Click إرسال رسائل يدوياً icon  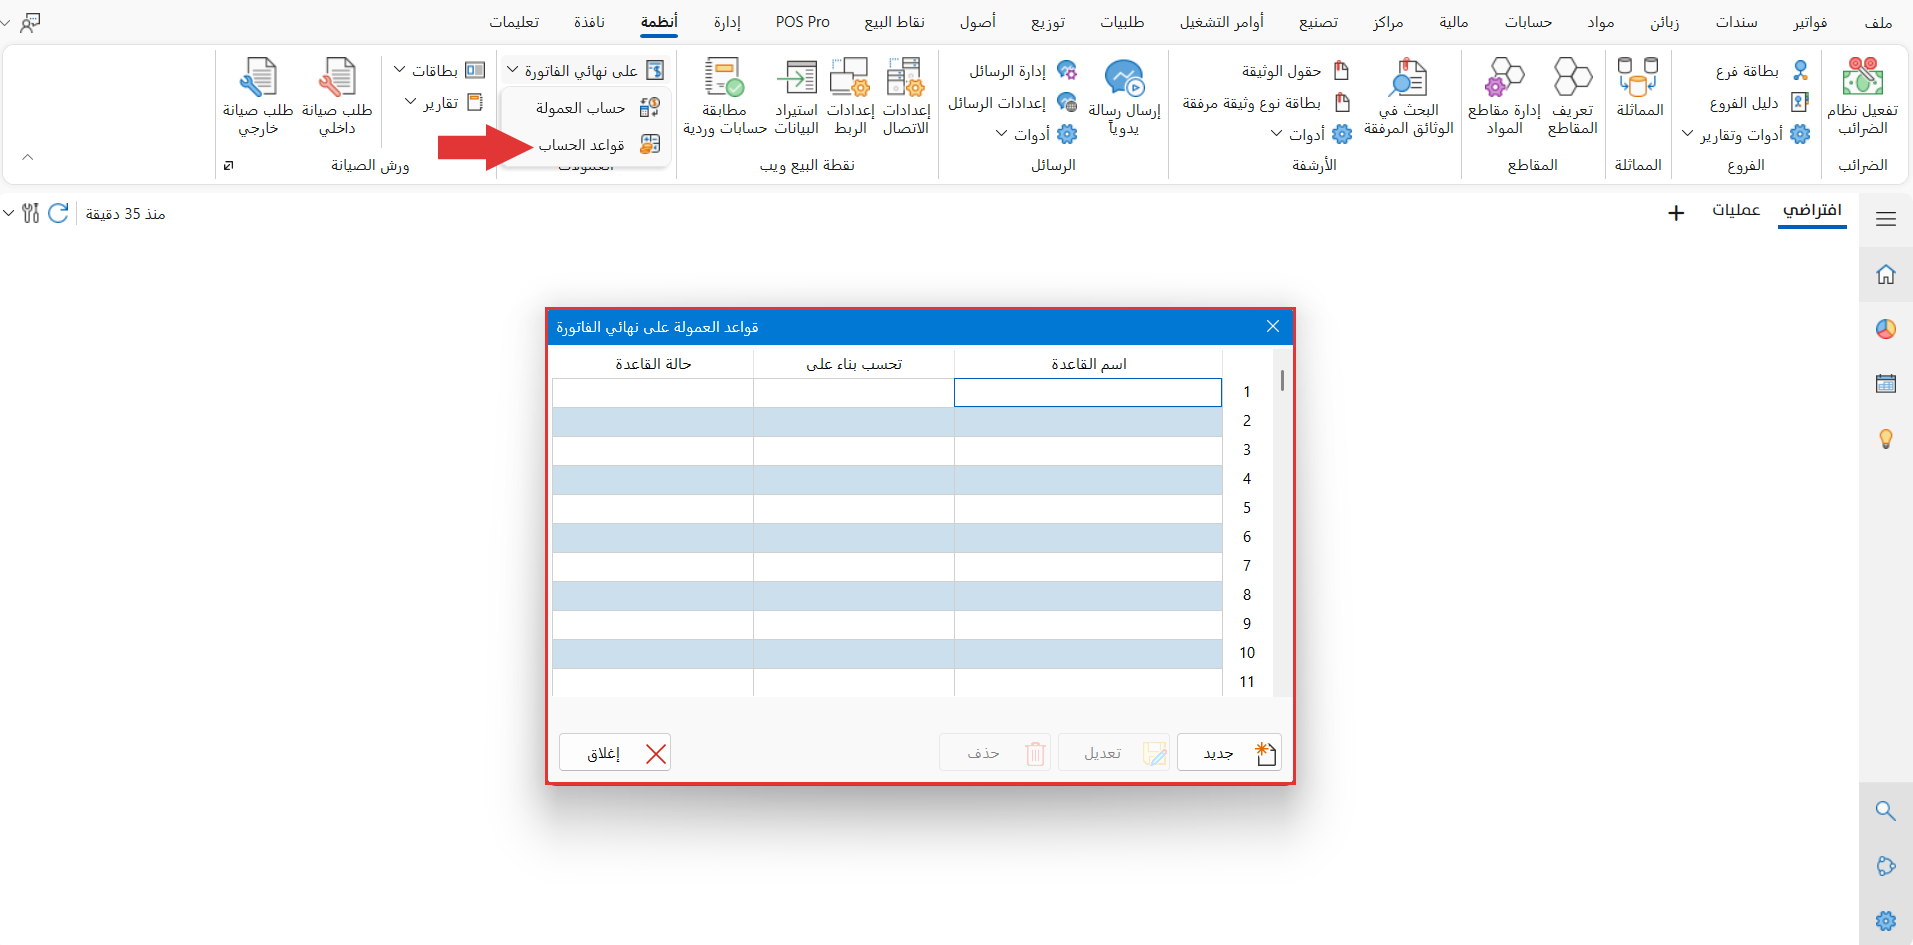tap(1124, 97)
